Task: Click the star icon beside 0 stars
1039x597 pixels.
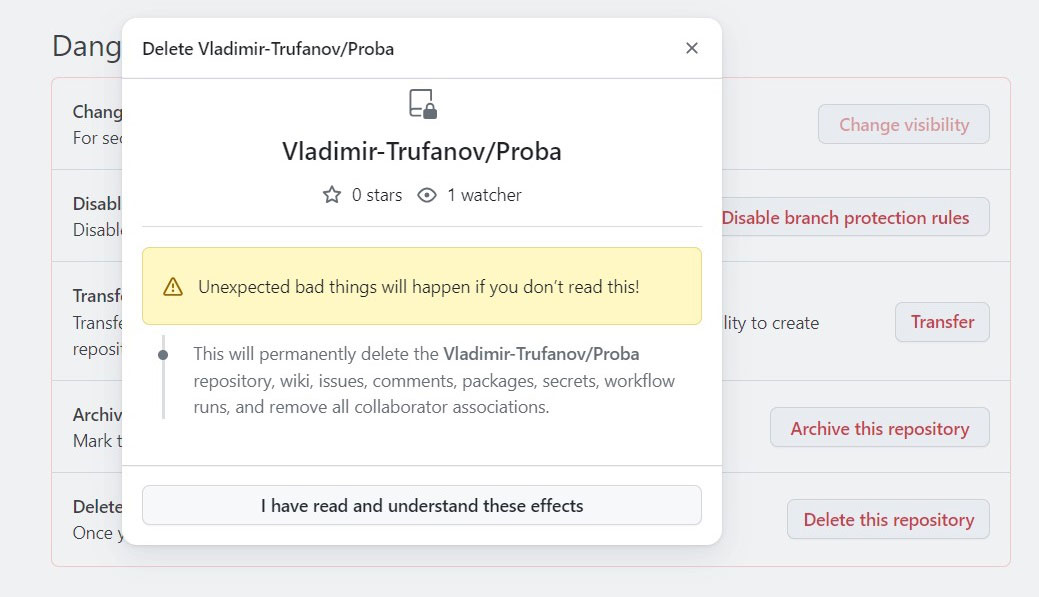Action: 332,195
